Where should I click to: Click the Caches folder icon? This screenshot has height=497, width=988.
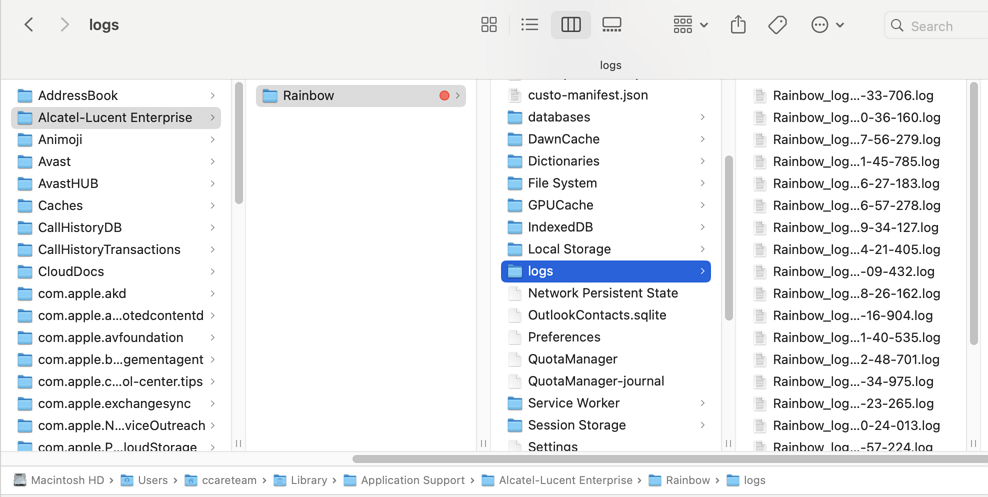click(25, 206)
